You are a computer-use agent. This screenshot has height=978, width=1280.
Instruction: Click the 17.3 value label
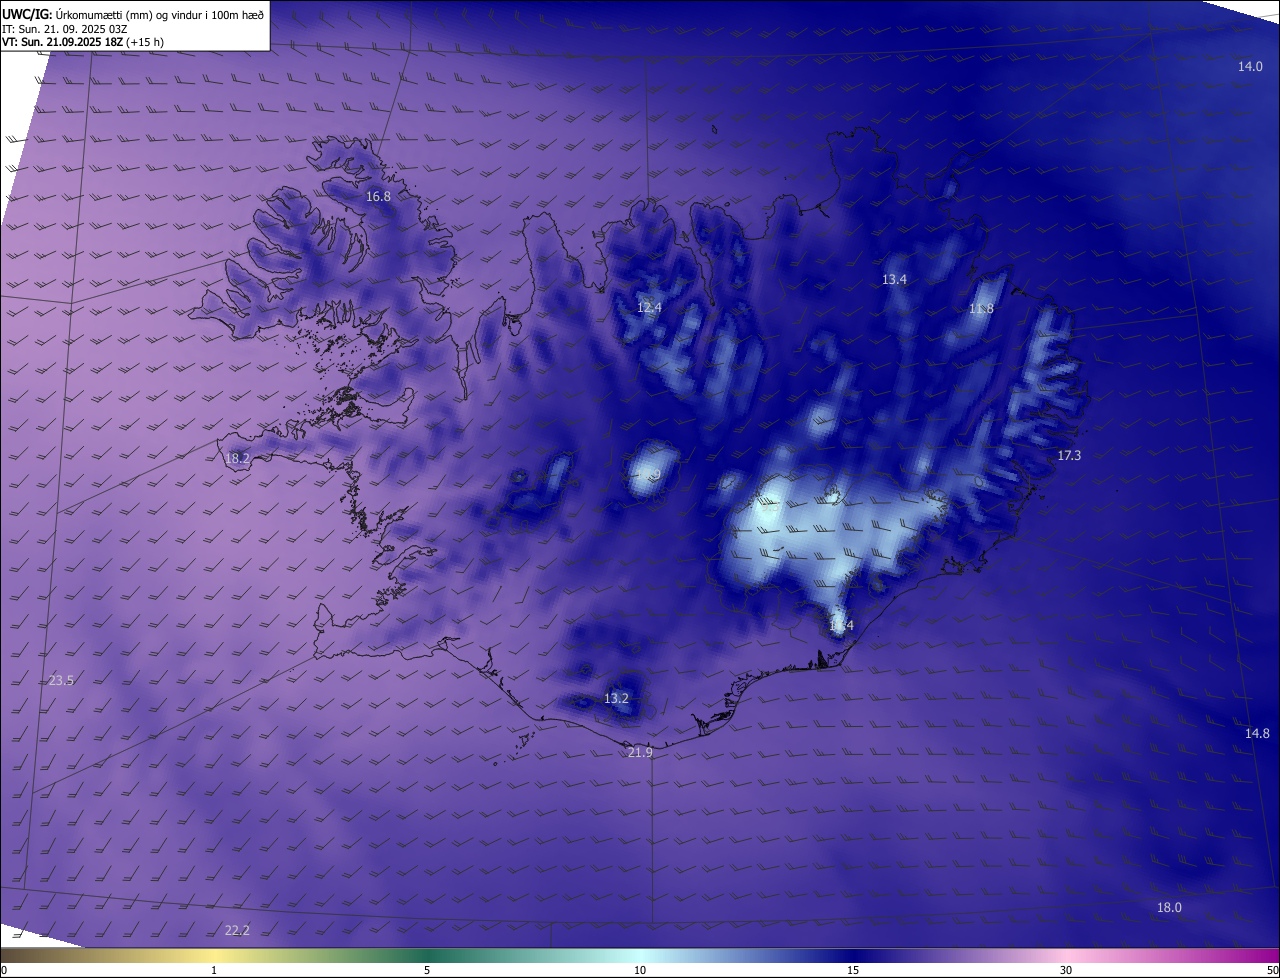point(1069,455)
